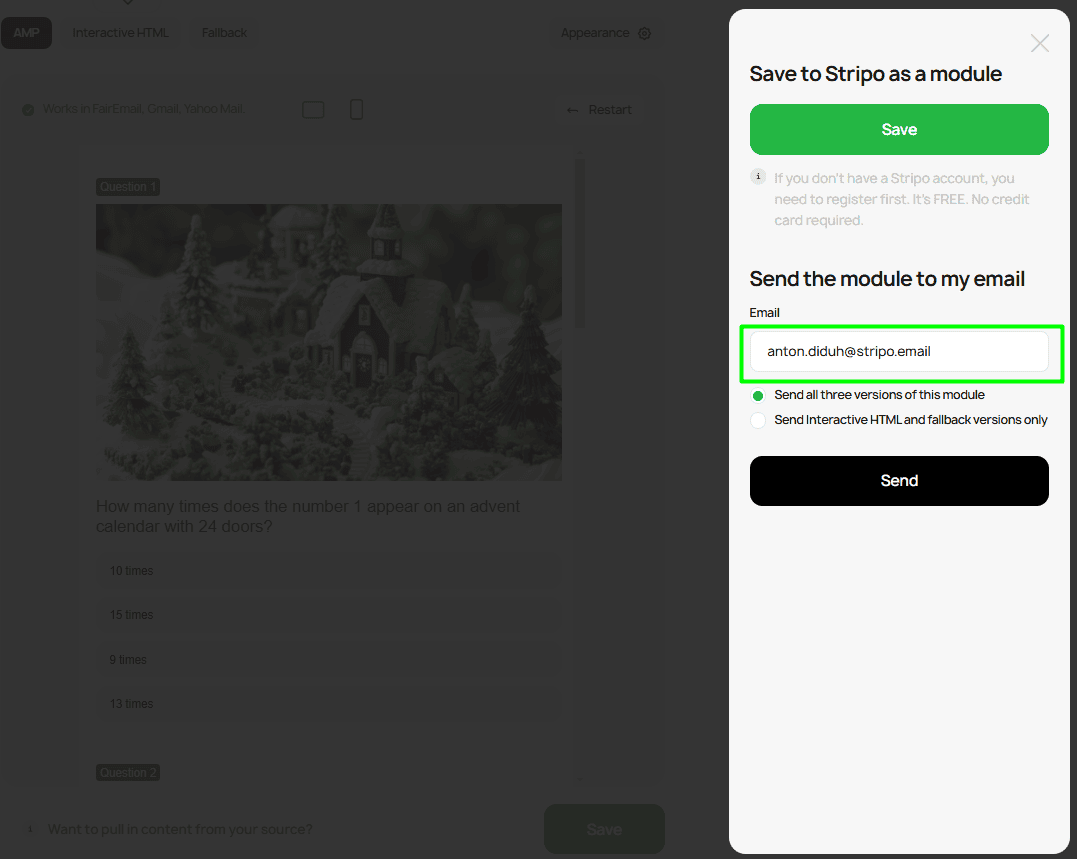Click the green Save module button

point(898,129)
